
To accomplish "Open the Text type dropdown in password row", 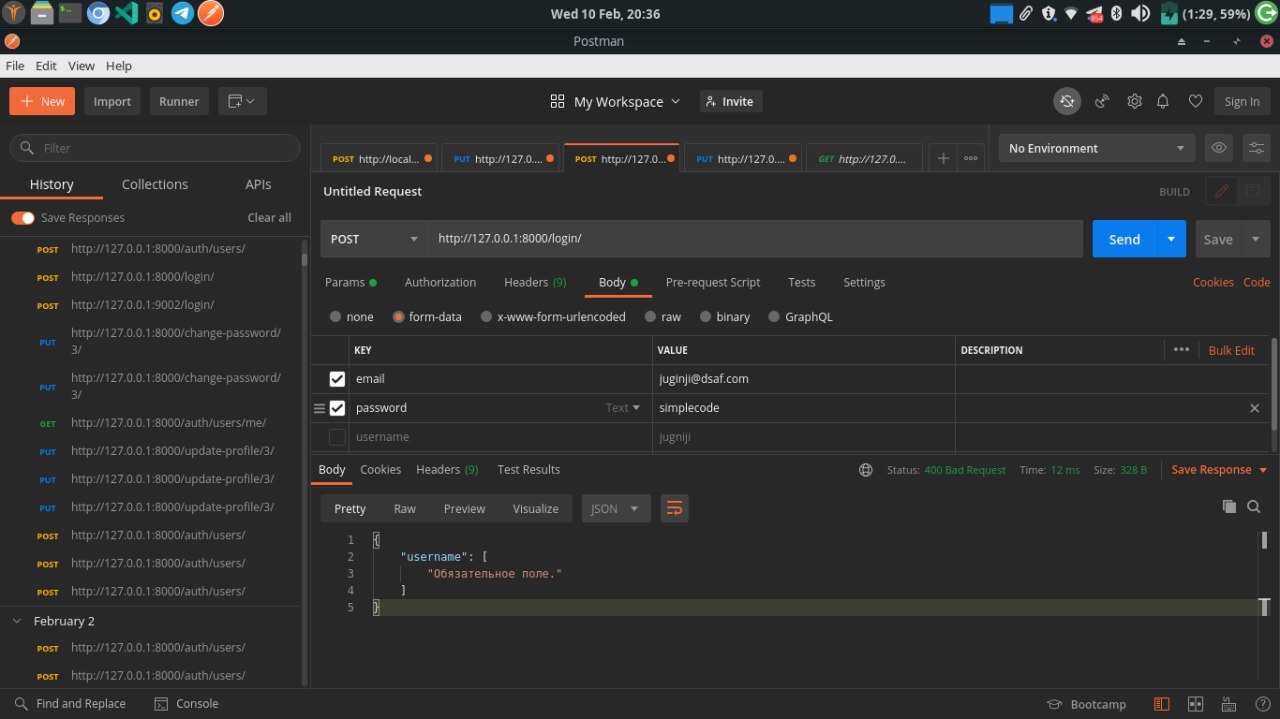I will click(x=623, y=408).
